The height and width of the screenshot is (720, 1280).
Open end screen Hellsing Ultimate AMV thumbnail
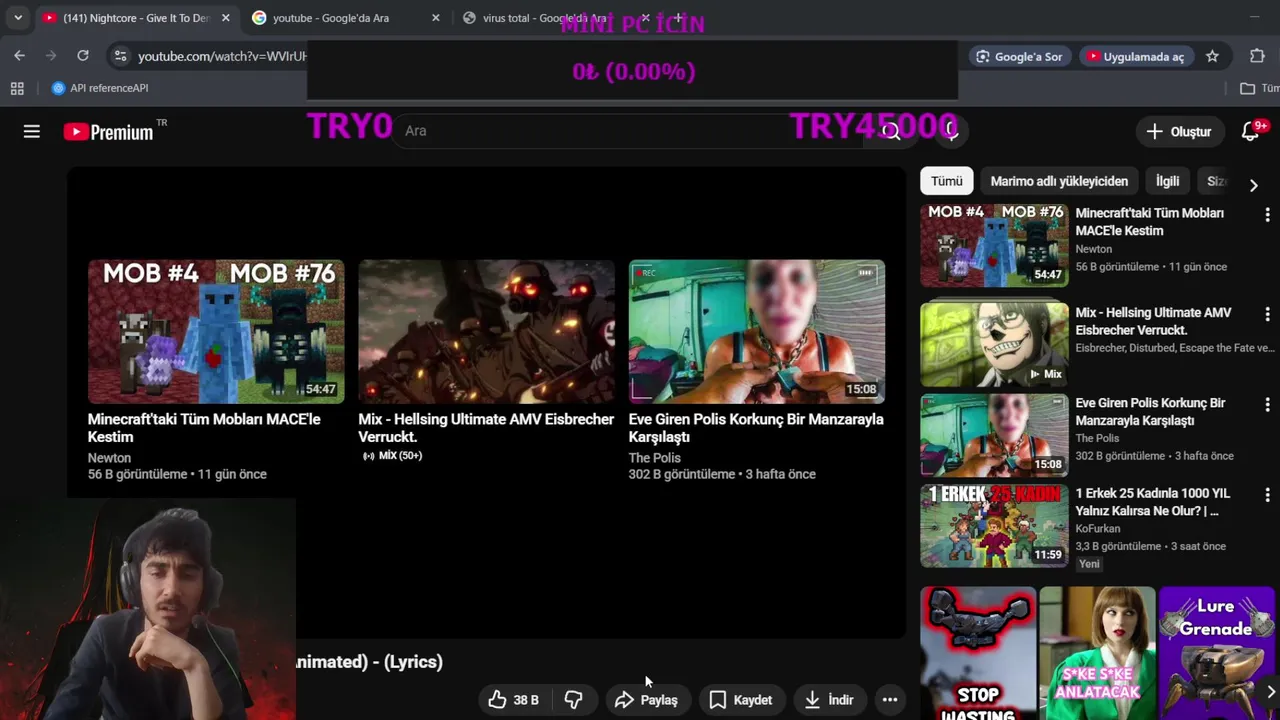click(486, 331)
